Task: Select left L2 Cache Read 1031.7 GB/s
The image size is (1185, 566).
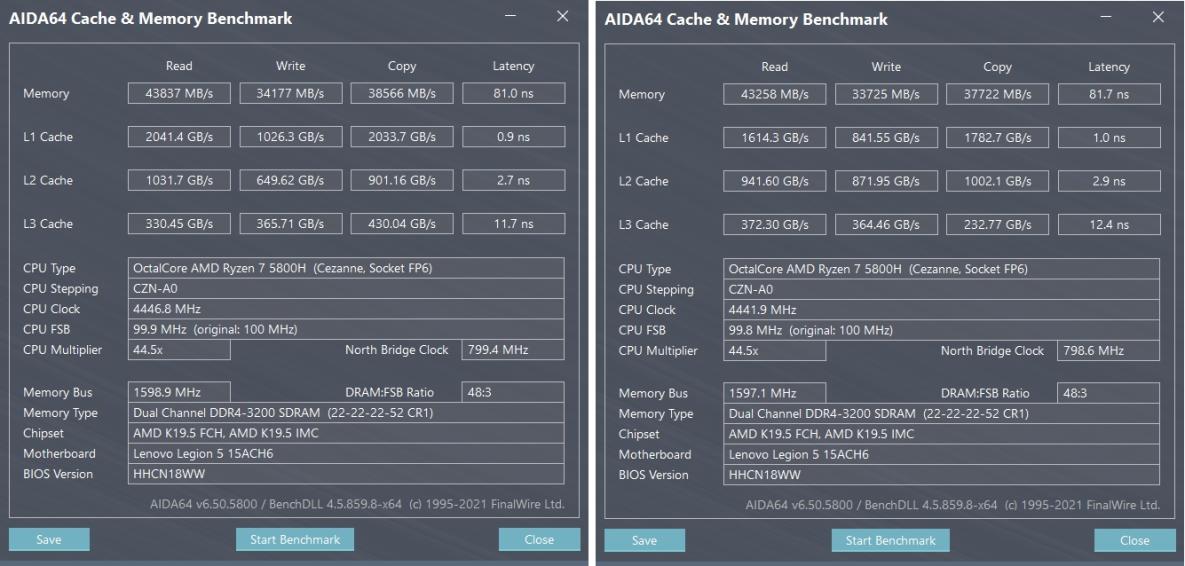Action: pyautogui.click(x=179, y=180)
